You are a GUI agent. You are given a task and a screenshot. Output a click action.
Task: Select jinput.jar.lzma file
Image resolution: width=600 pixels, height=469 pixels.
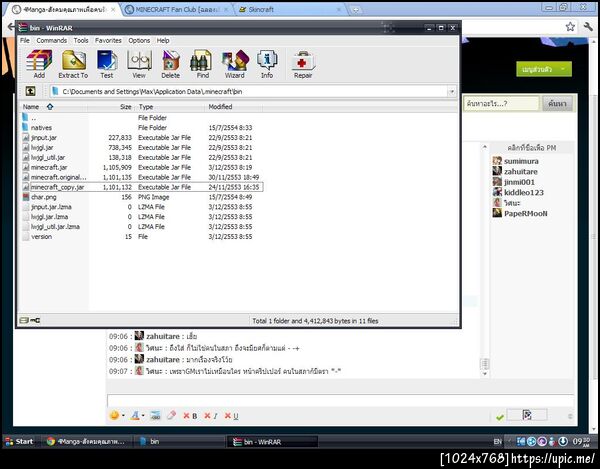(x=51, y=207)
